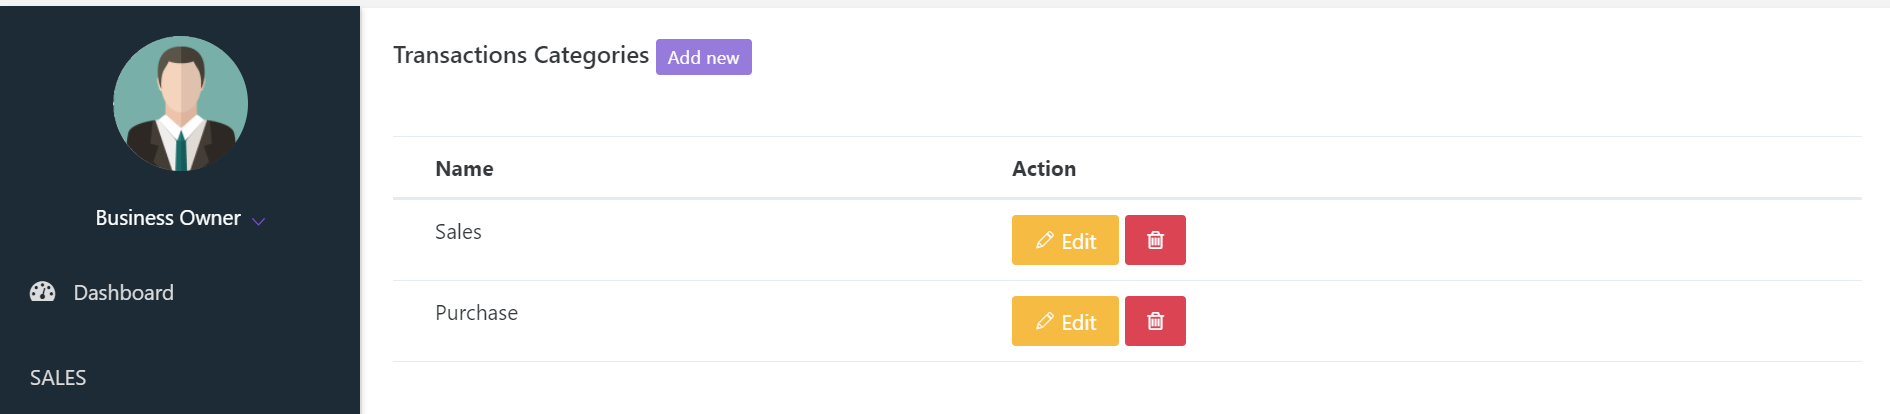The width and height of the screenshot is (1890, 414).
Task: Click the trash icon for Purchase category
Action: coord(1155,321)
